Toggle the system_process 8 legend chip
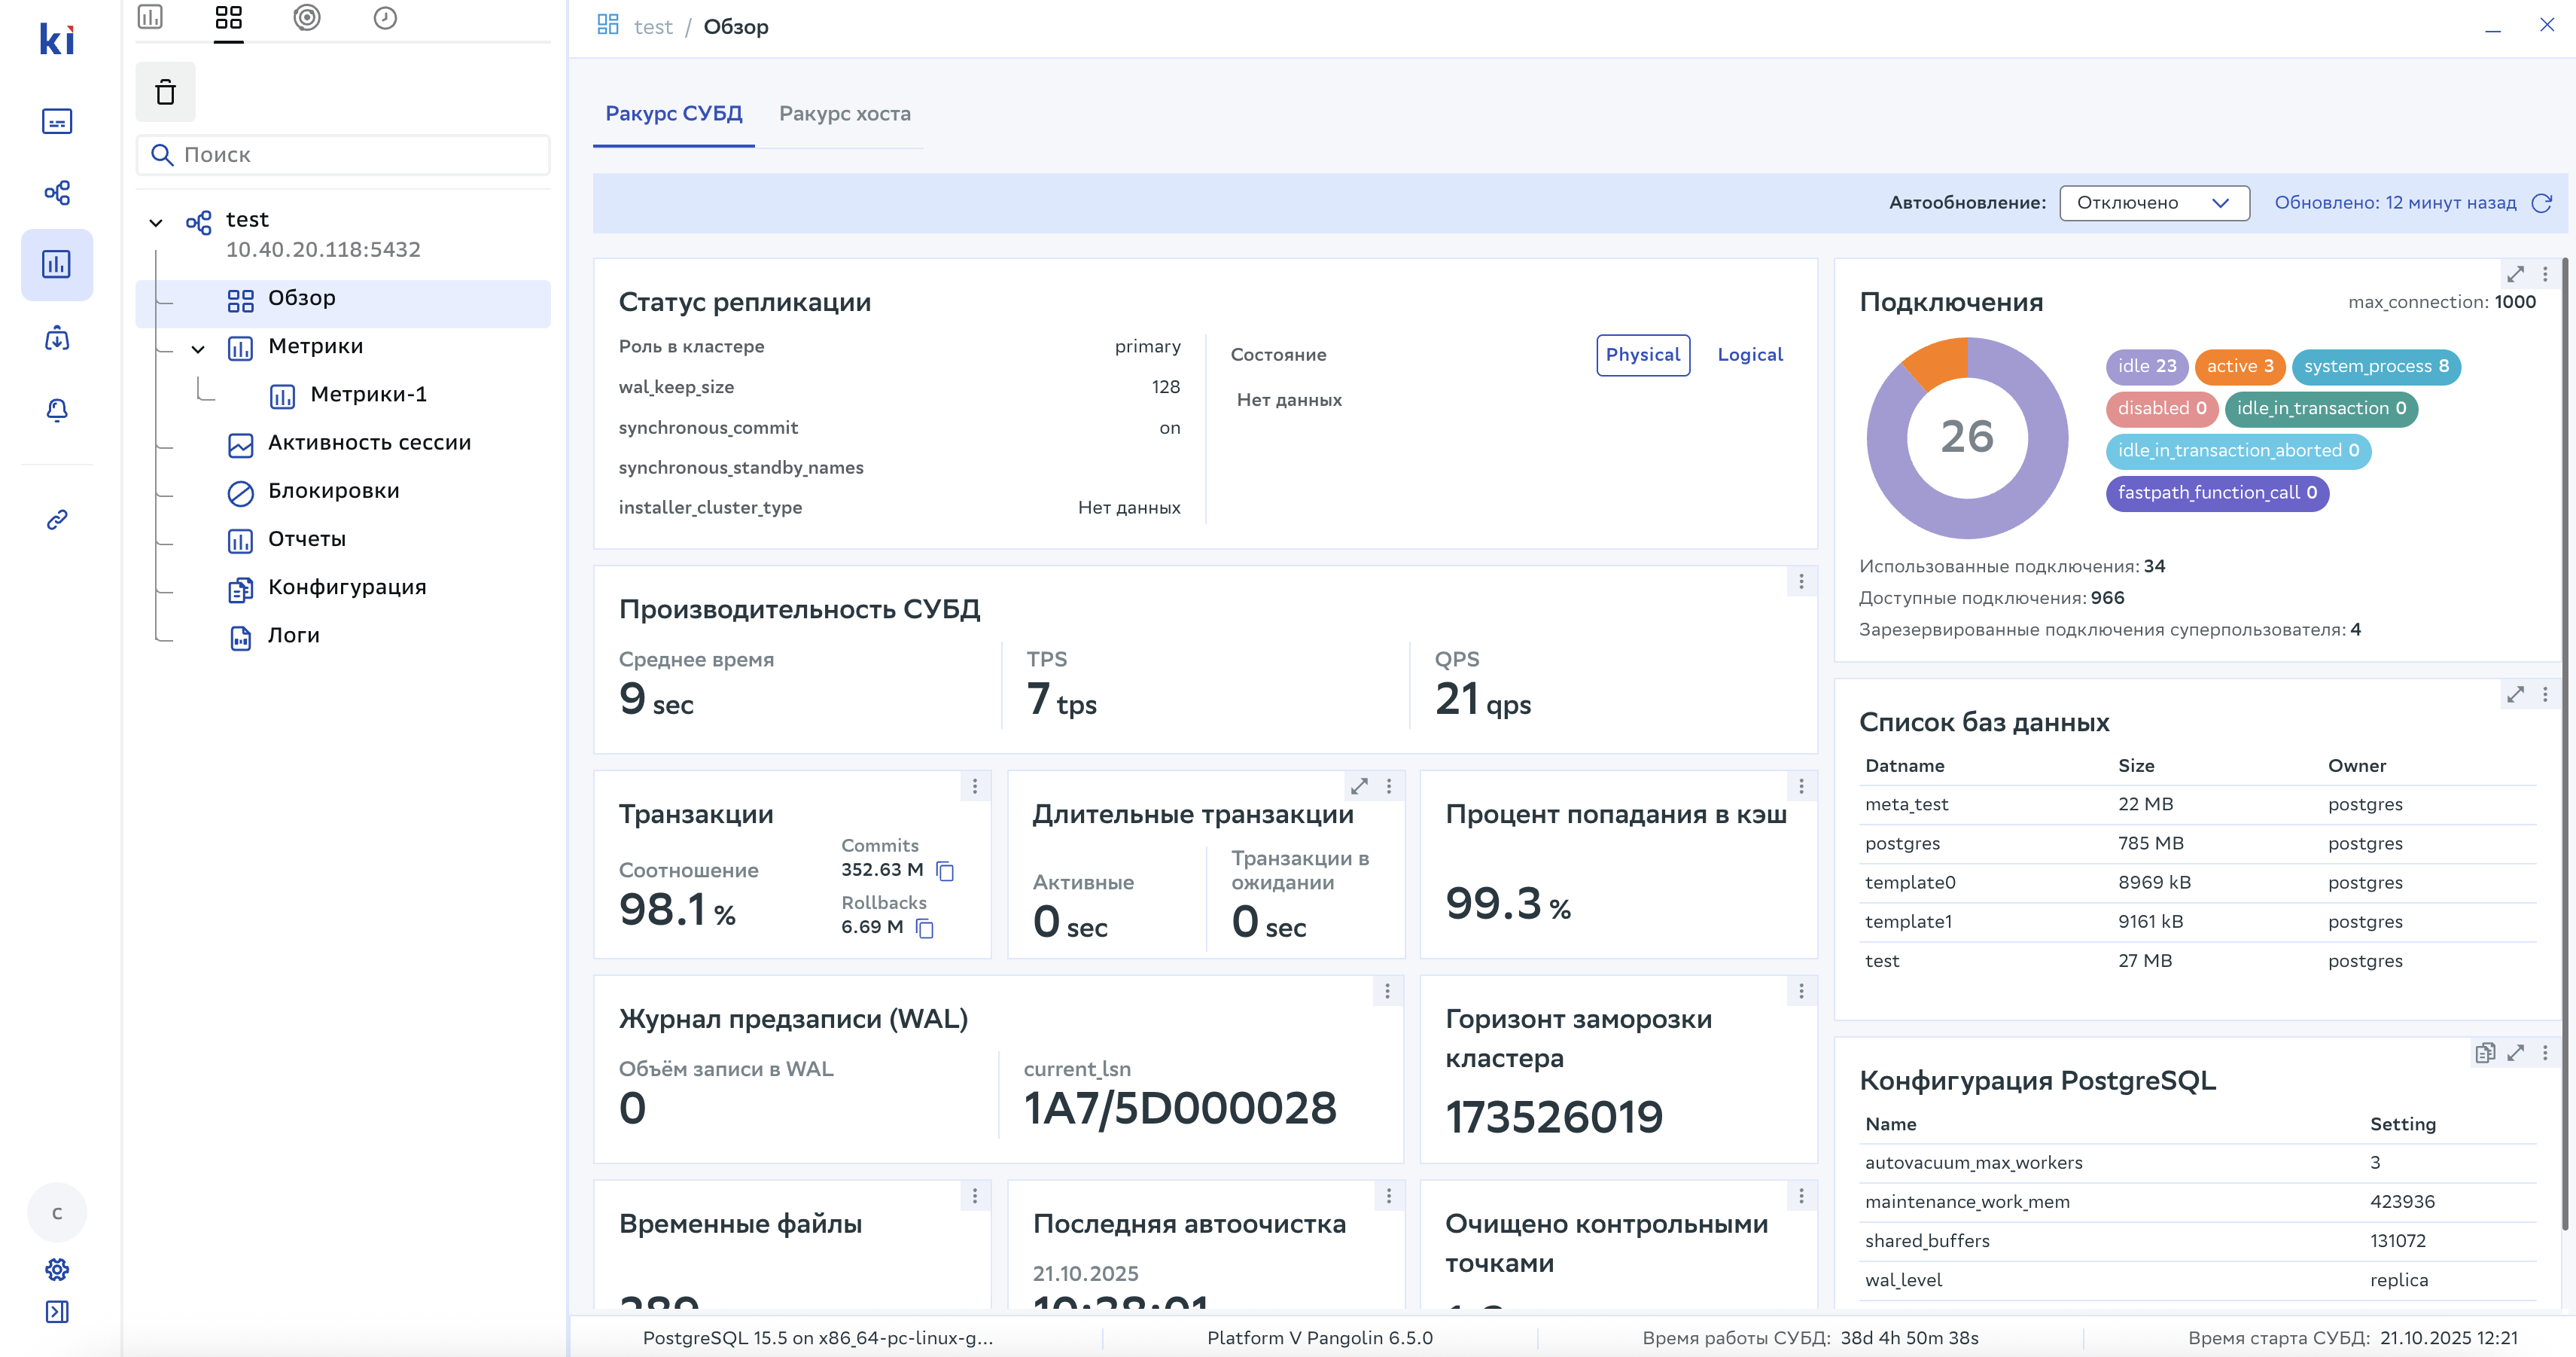Image resolution: width=2576 pixels, height=1357 pixels. [2376, 367]
